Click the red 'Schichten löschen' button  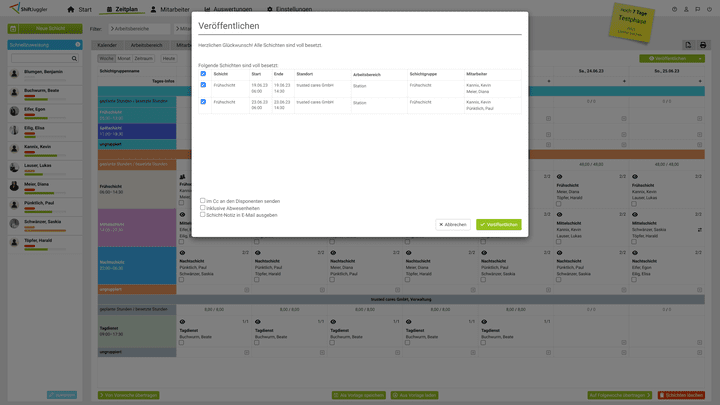click(x=682, y=395)
